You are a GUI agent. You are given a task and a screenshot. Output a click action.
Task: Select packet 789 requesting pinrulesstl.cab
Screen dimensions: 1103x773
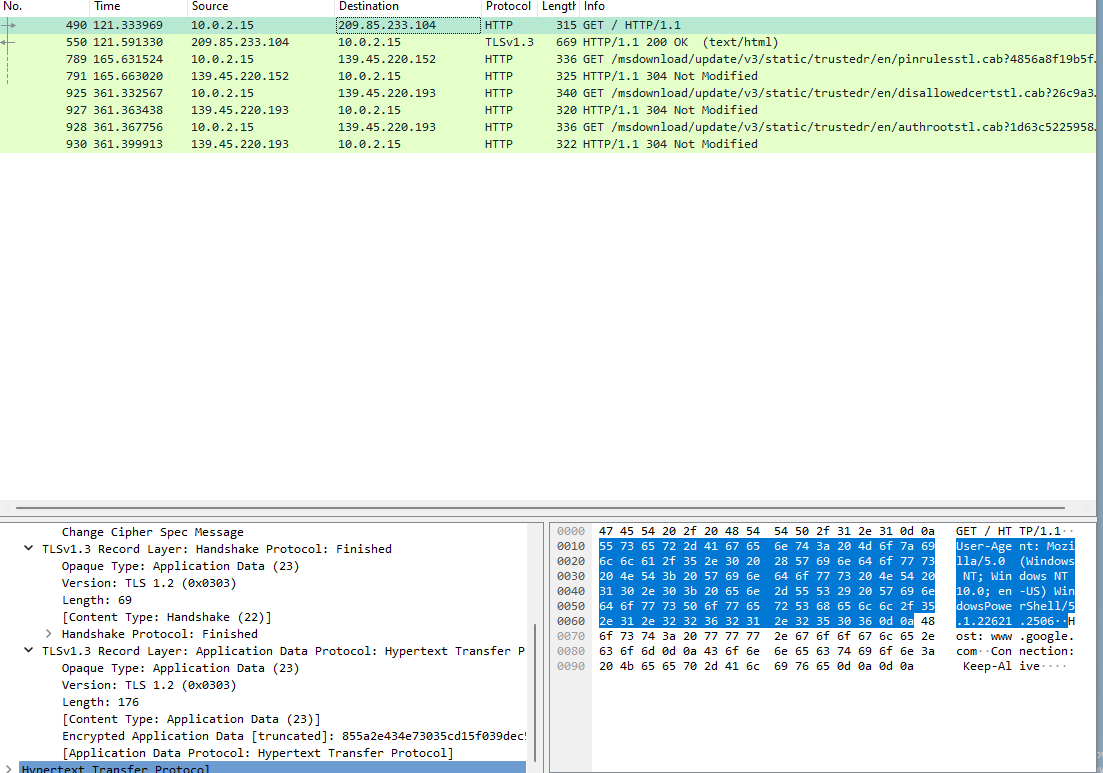tap(548, 59)
